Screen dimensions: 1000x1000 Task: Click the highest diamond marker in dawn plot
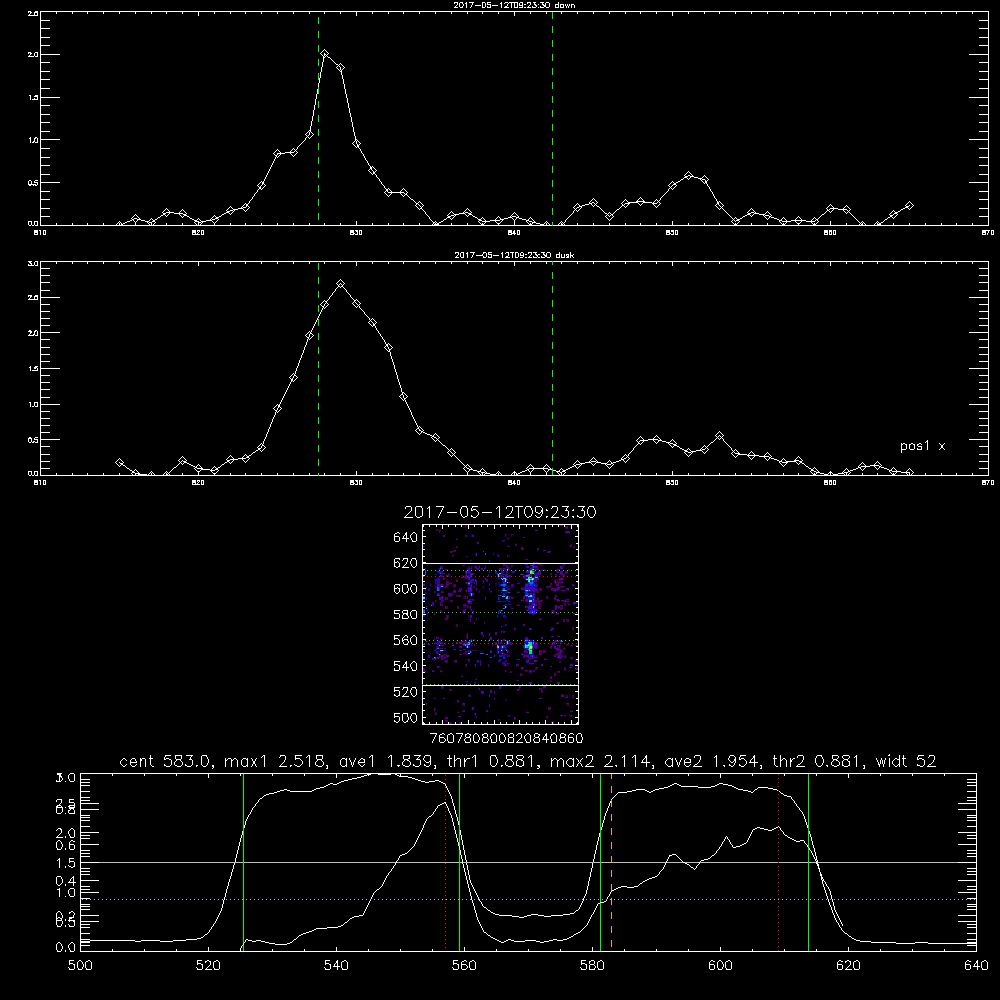[325, 54]
